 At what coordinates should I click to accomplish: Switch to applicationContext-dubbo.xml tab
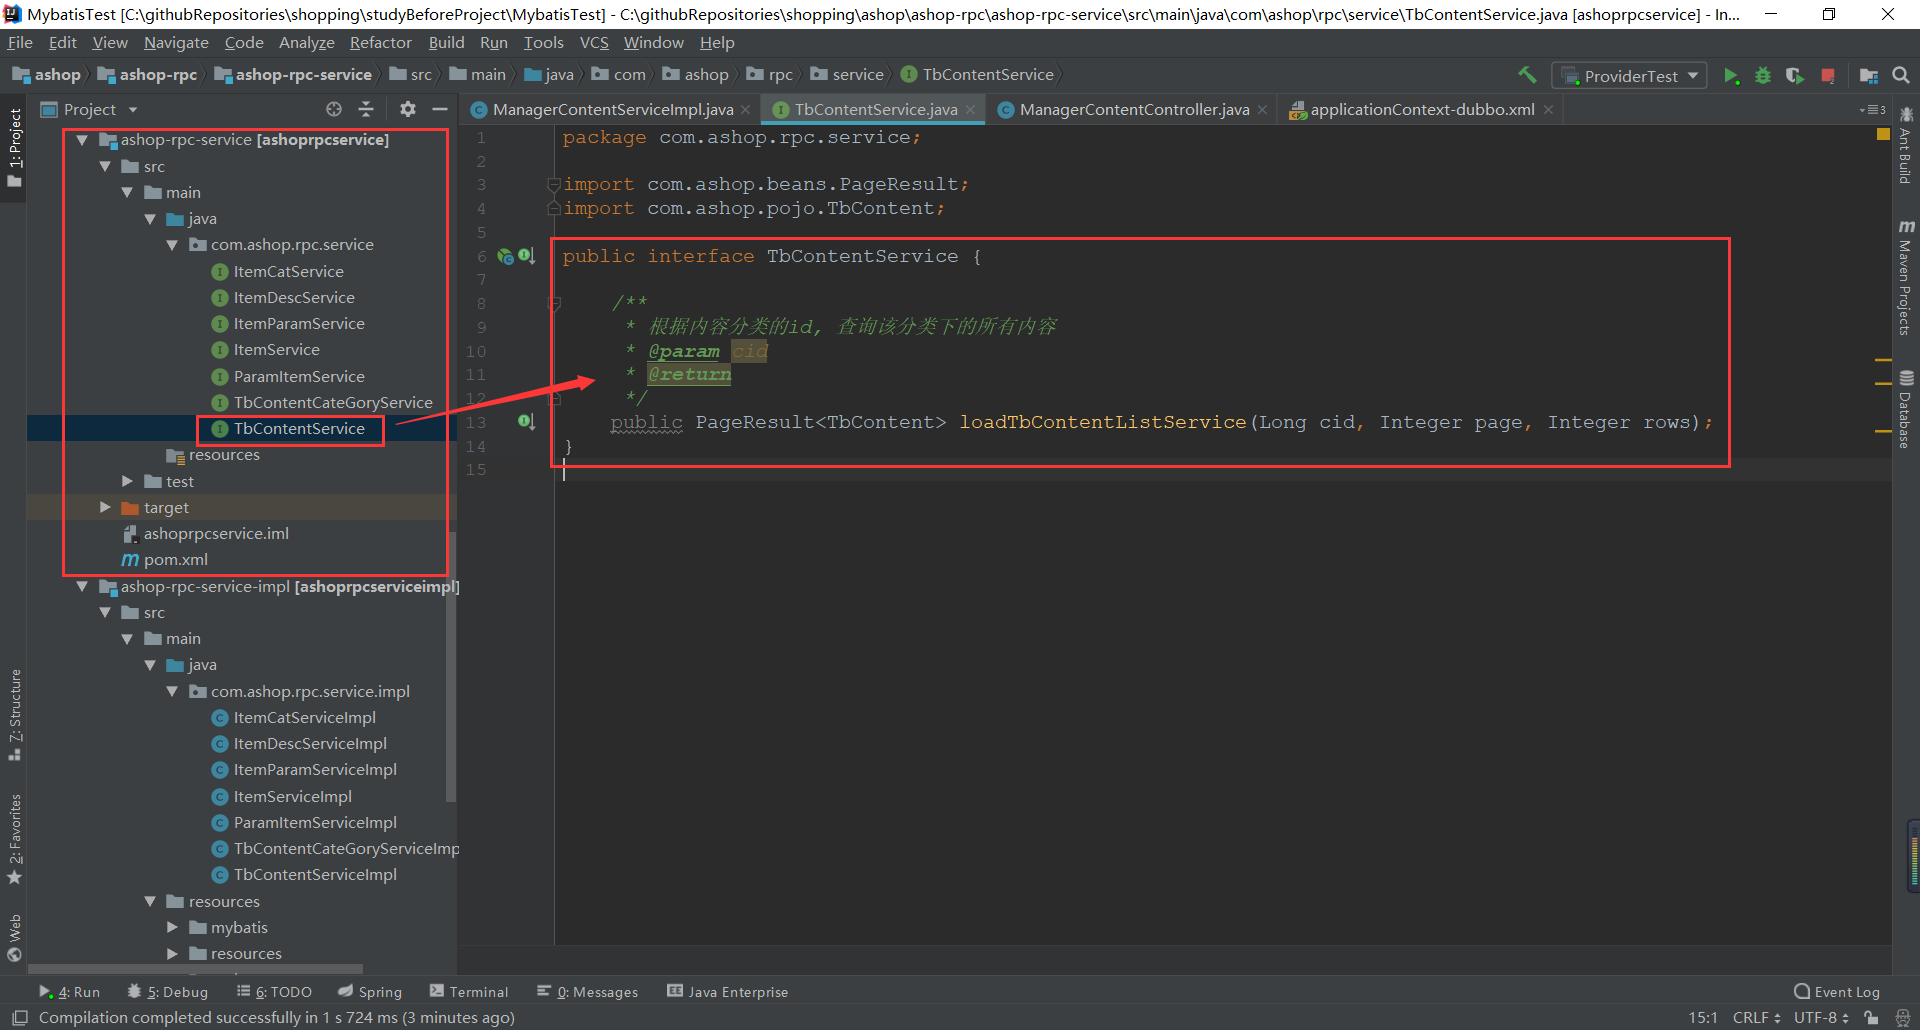point(1422,110)
